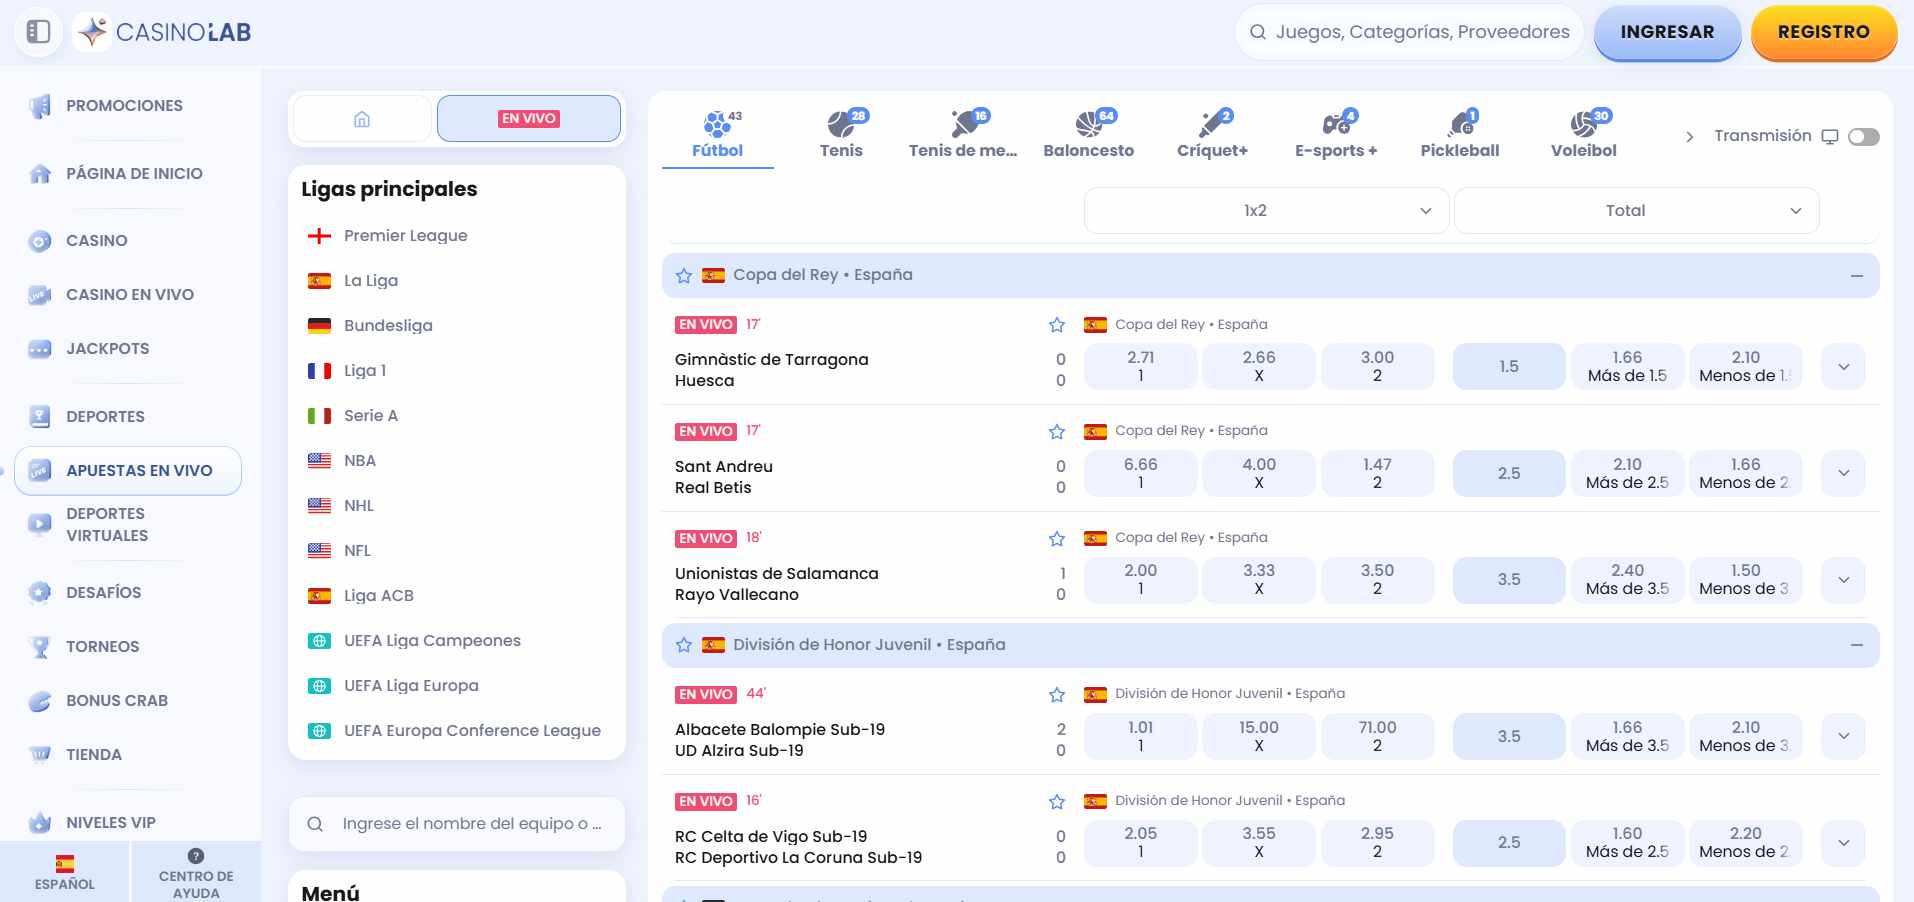Switch to the EN VIVO tab

pyautogui.click(x=529, y=119)
